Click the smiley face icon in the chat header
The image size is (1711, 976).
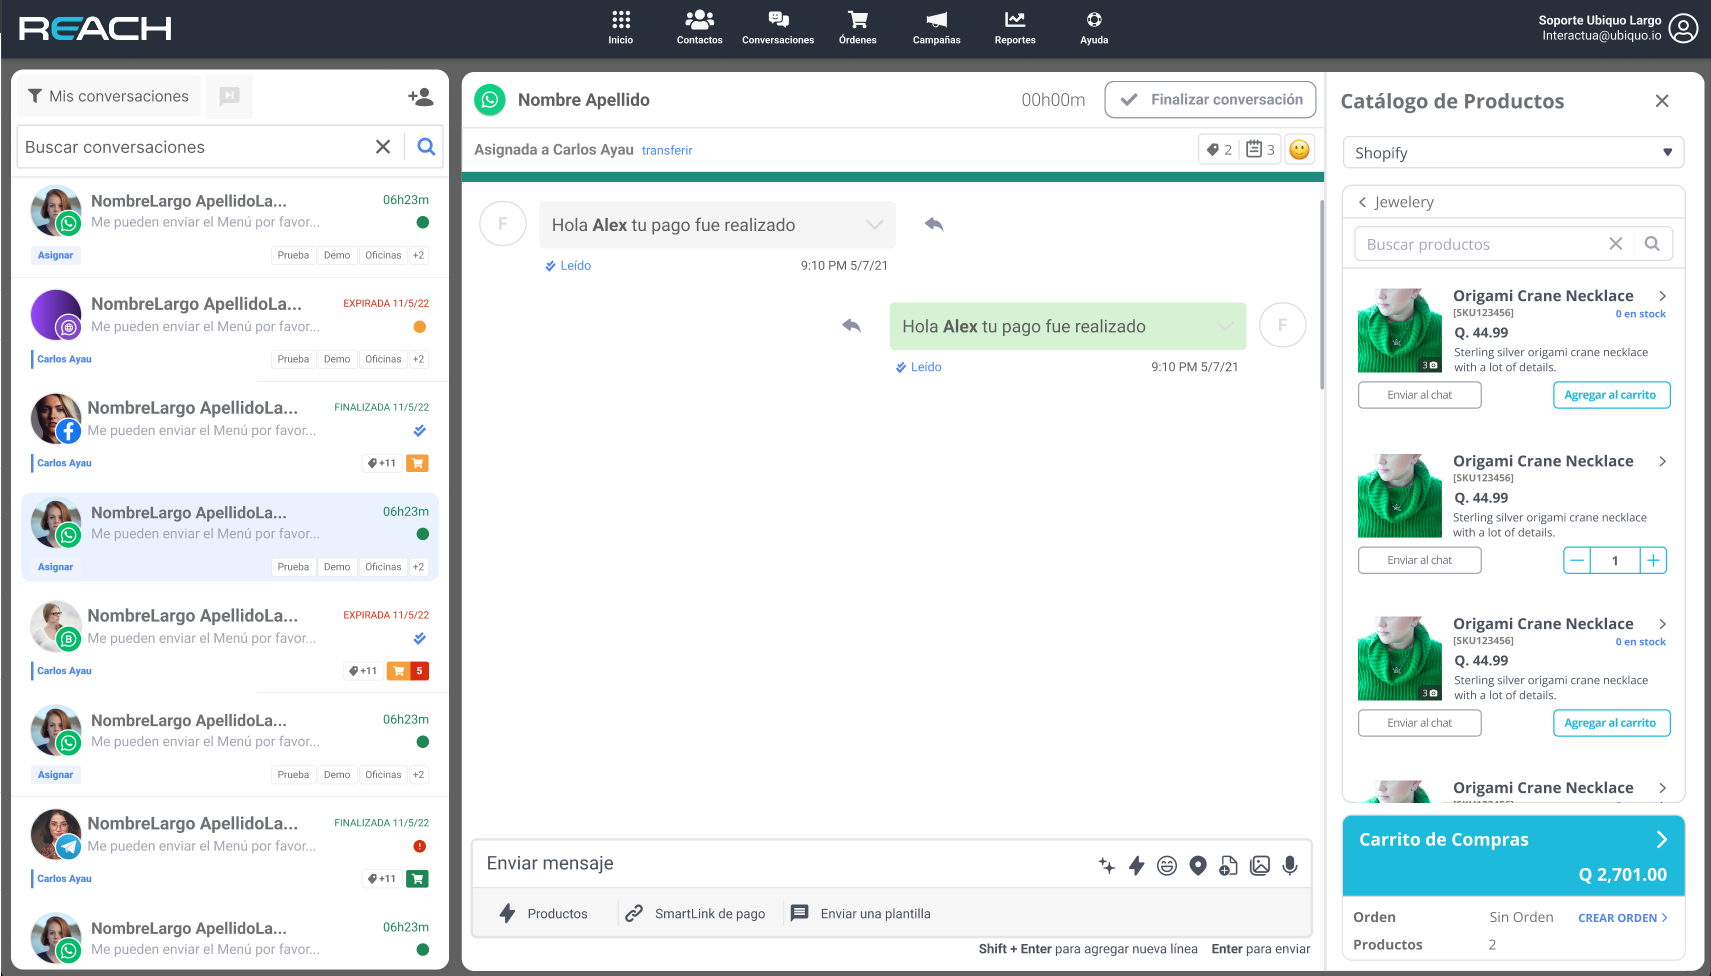coord(1299,150)
